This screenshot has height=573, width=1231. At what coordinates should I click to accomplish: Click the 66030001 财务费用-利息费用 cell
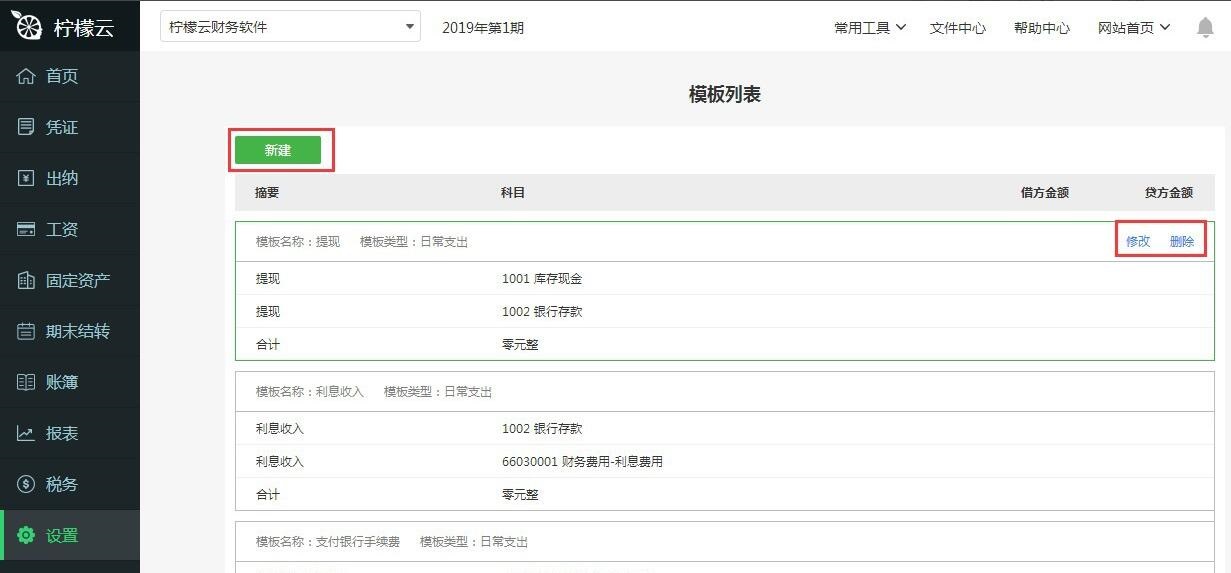tap(582, 462)
